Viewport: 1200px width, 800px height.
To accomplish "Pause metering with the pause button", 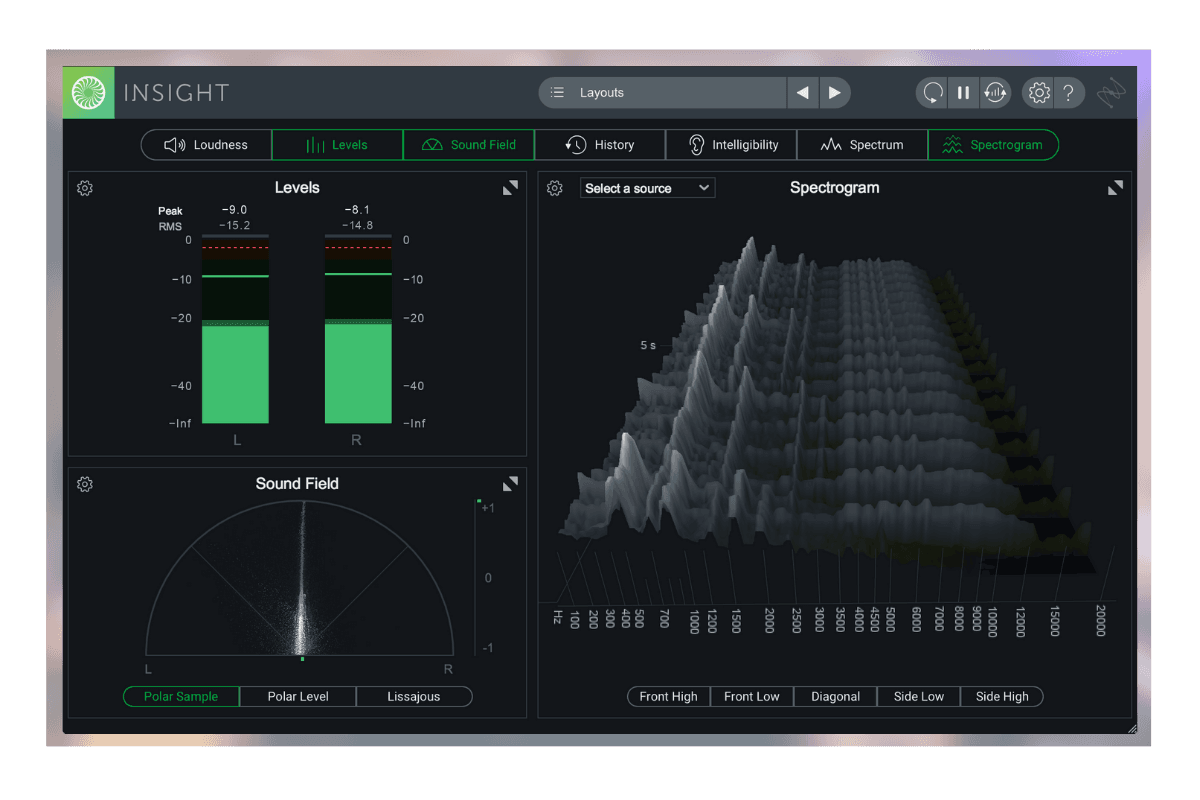I will [x=963, y=93].
